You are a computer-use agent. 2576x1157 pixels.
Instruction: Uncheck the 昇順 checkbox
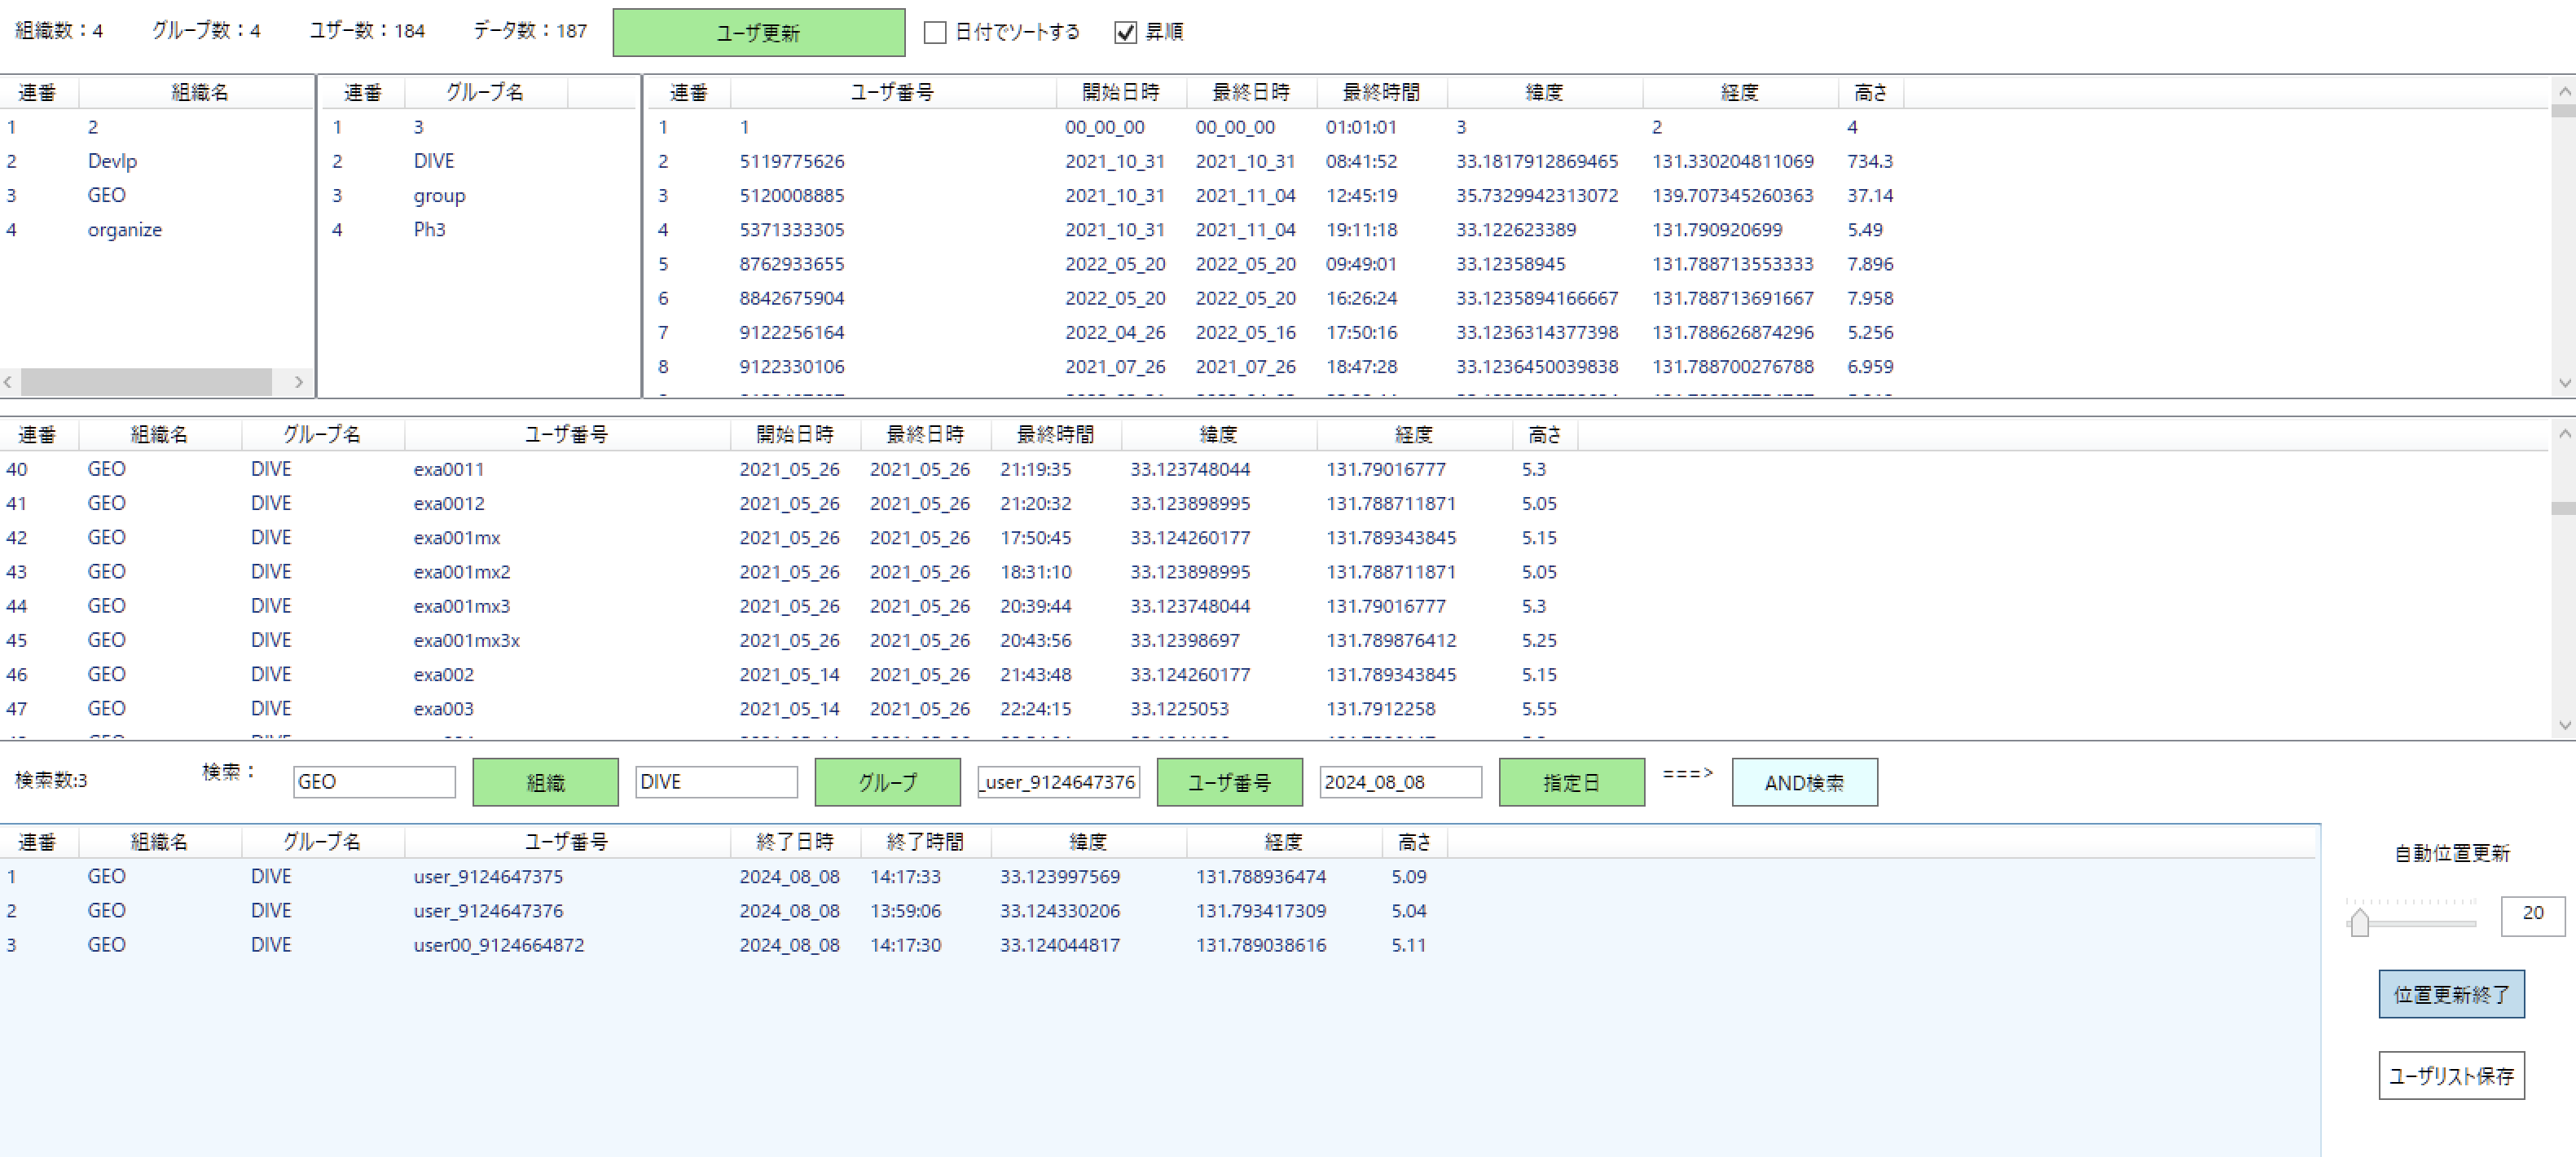click(1125, 32)
